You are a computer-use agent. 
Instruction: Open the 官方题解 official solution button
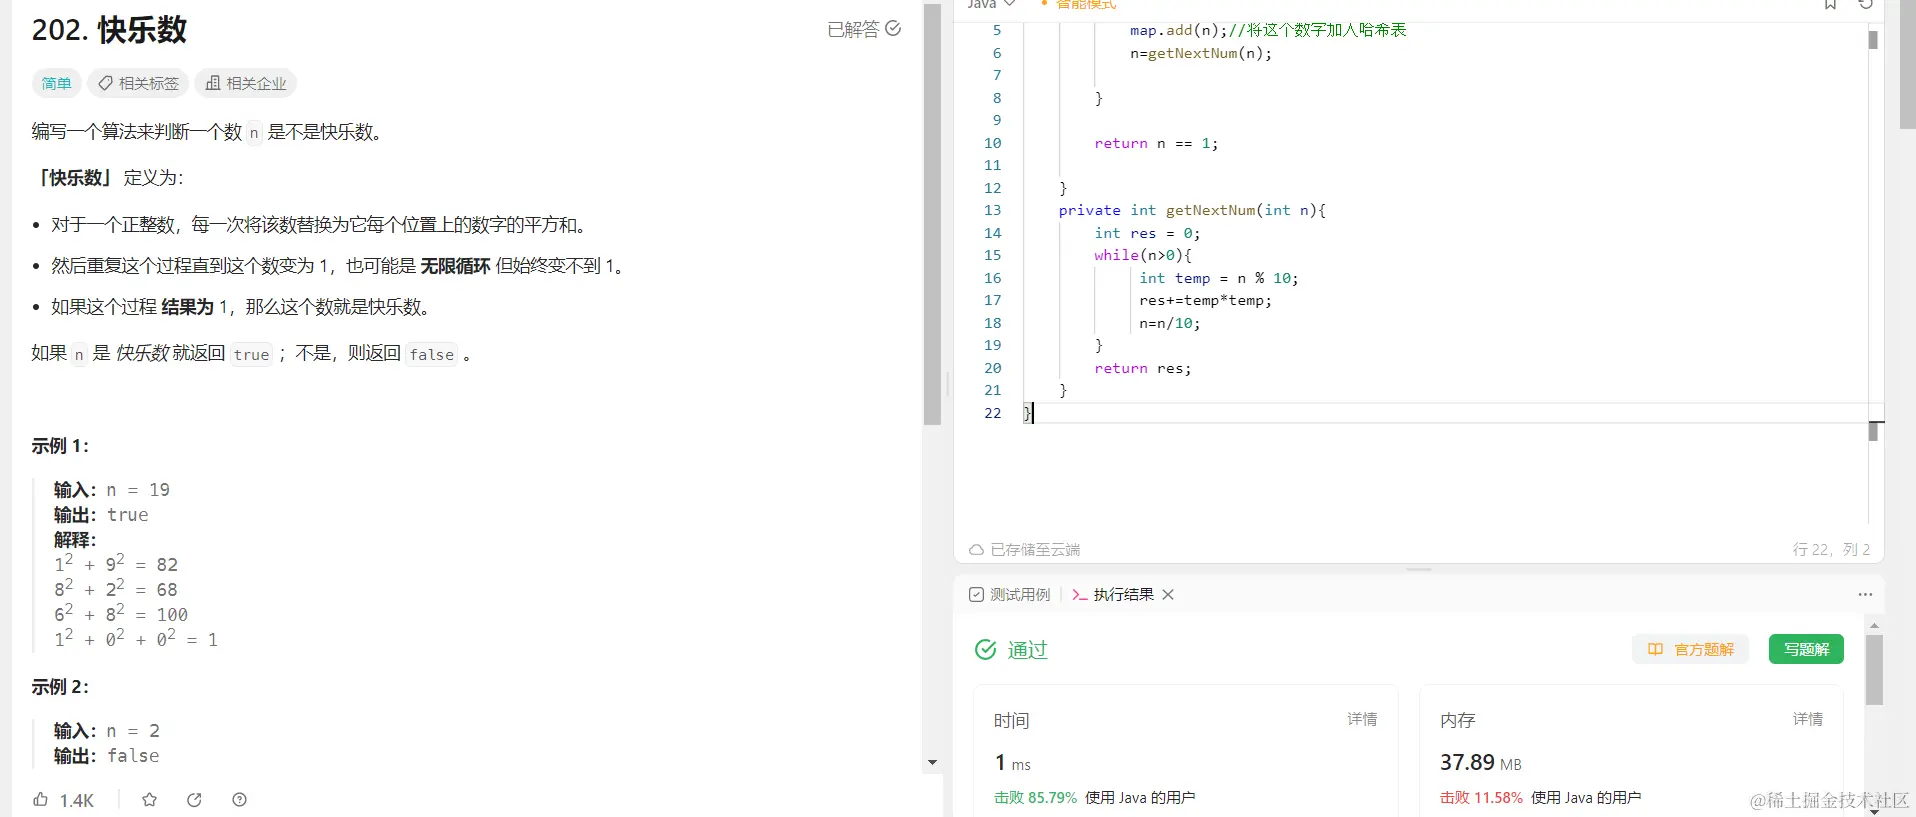[x=1691, y=649]
